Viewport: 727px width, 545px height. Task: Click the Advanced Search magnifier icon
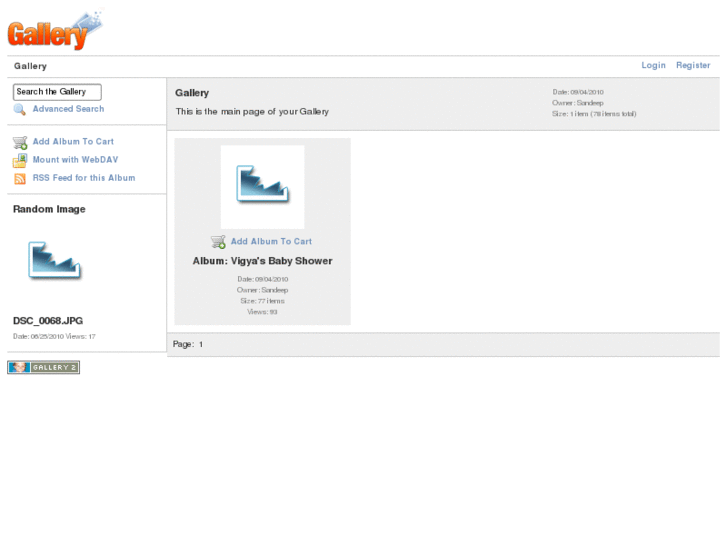pos(19,109)
